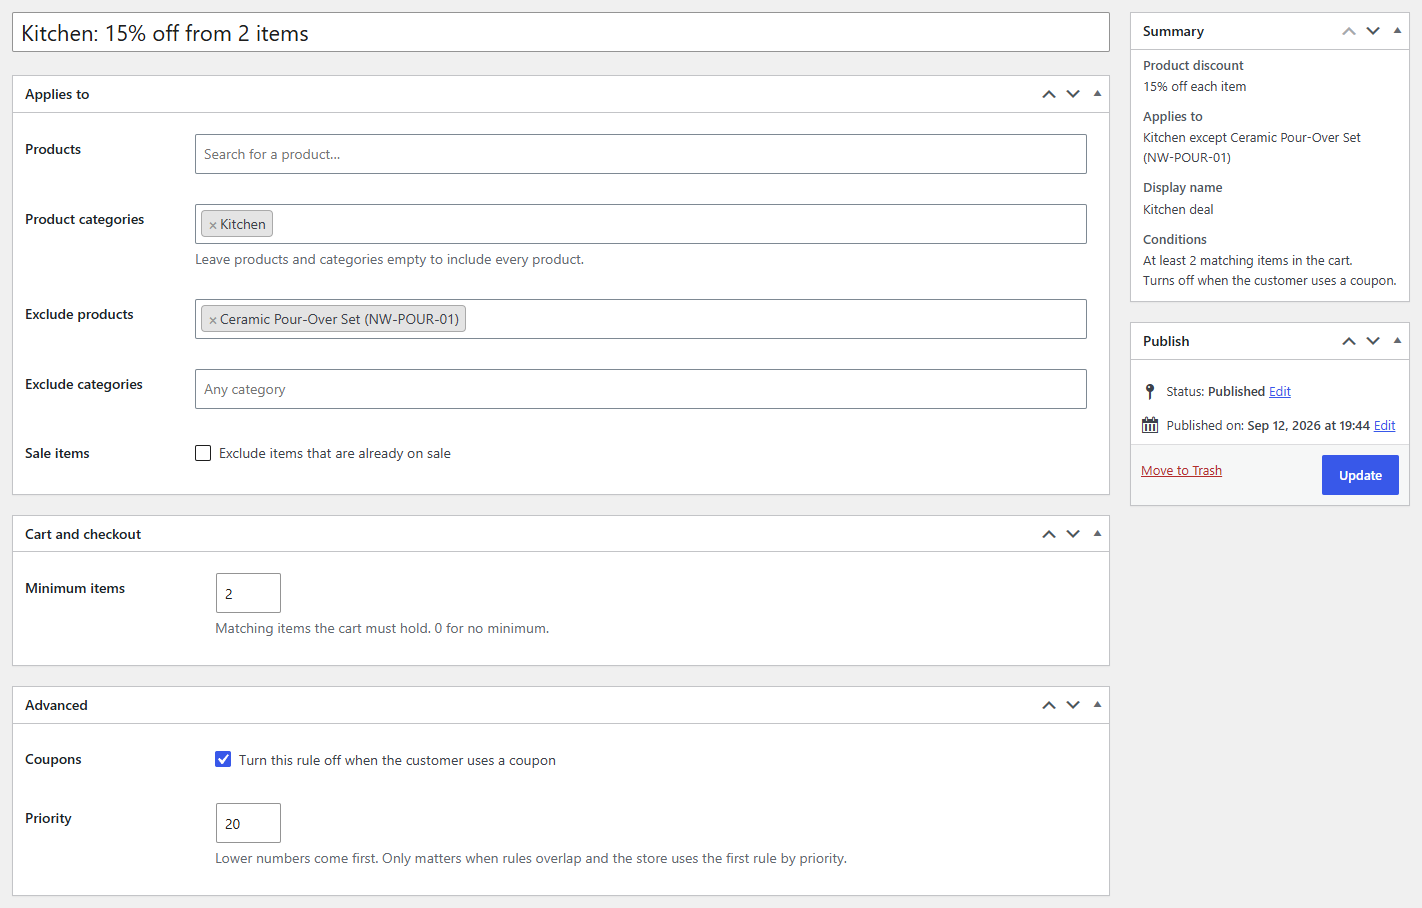Open the Exclude categories field

pyautogui.click(x=641, y=389)
